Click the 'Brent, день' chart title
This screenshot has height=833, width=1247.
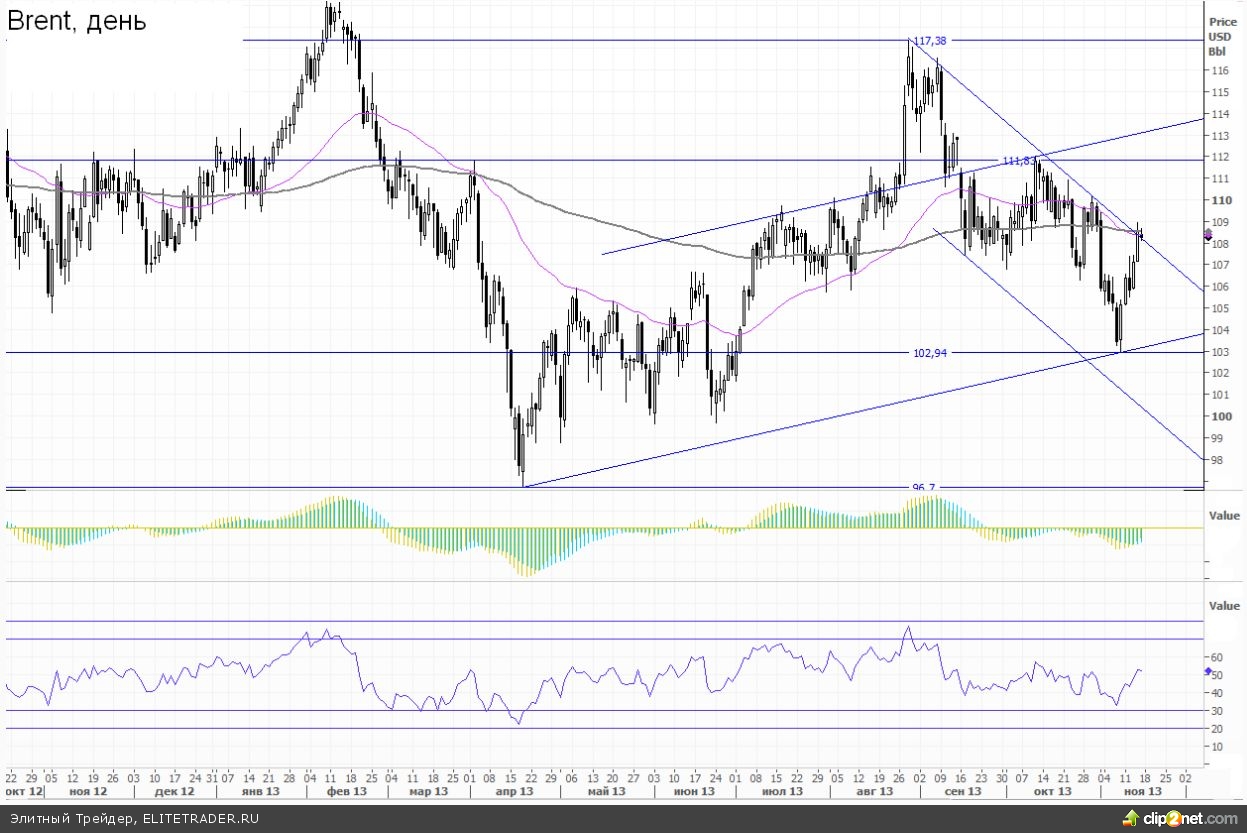pyautogui.click(x=77, y=21)
